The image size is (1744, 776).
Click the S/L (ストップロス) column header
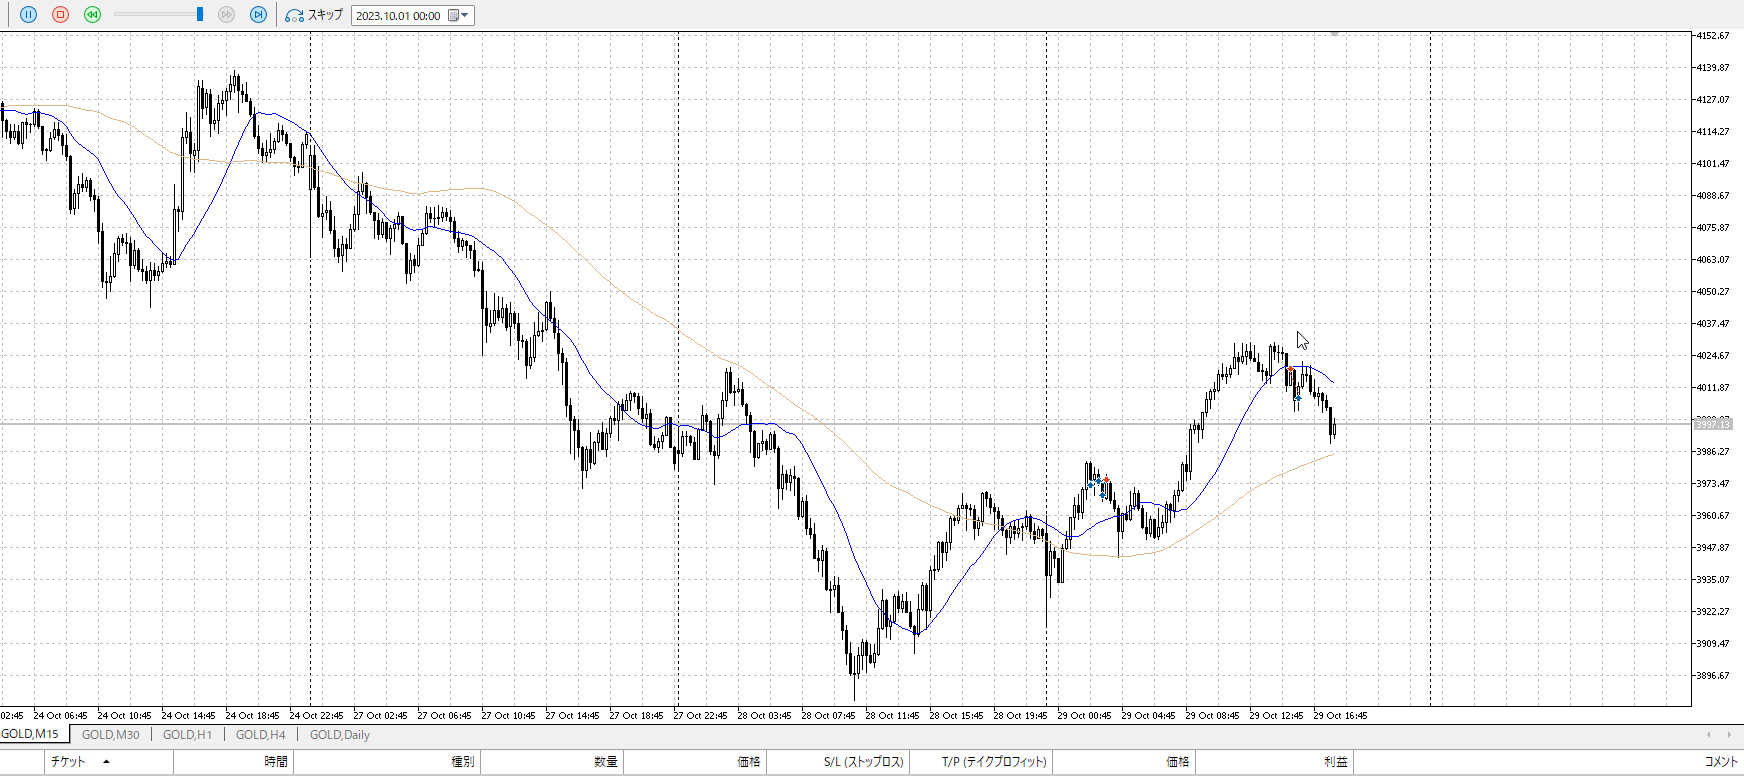(x=863, y=762)
